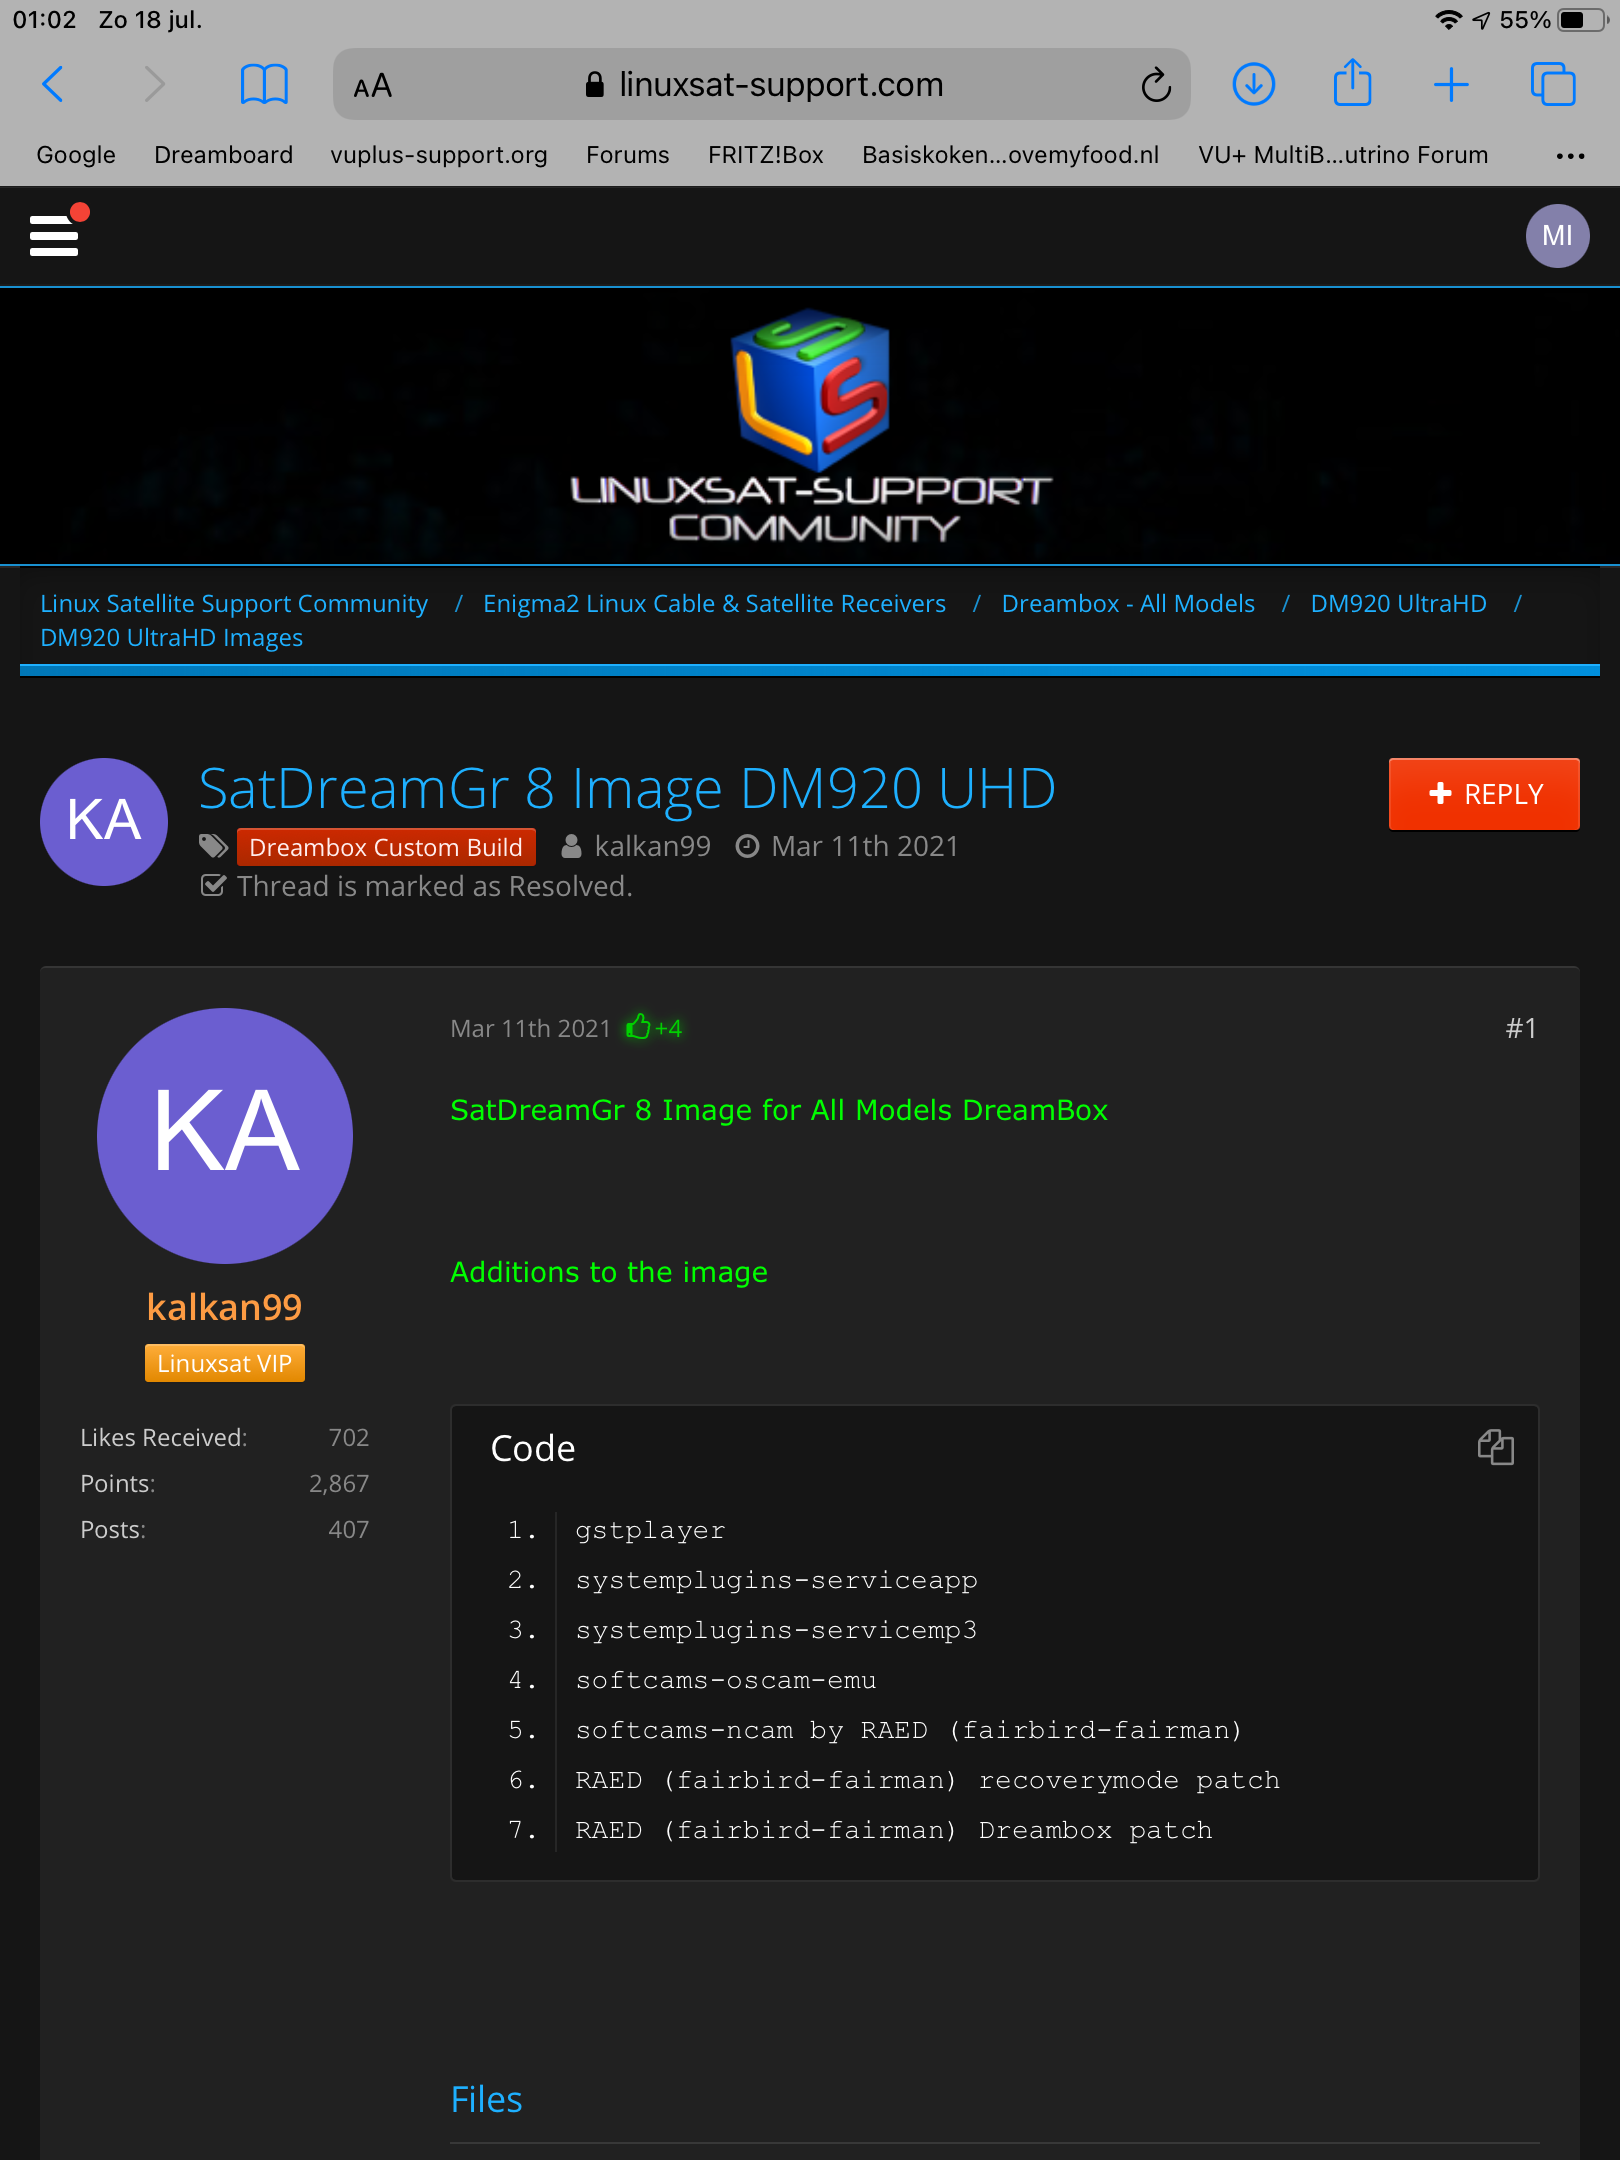Viewport: 1620px width, 2160px height.
Task: Click the Linuxsat VIP badge
Action: click(x=224, y=1363)
